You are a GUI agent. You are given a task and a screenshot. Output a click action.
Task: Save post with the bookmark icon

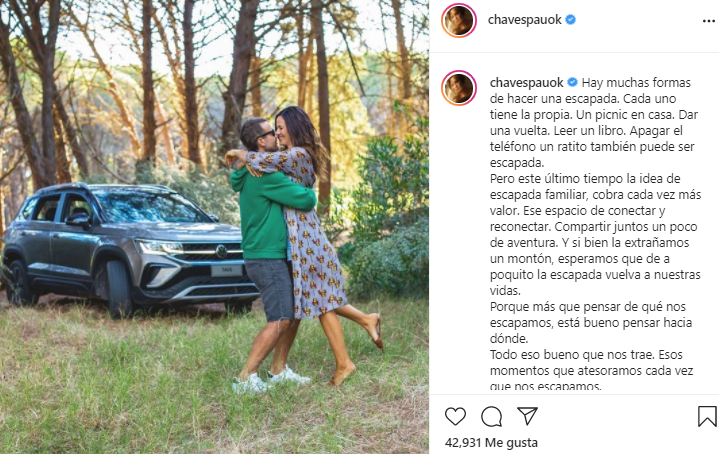[707, 416]
